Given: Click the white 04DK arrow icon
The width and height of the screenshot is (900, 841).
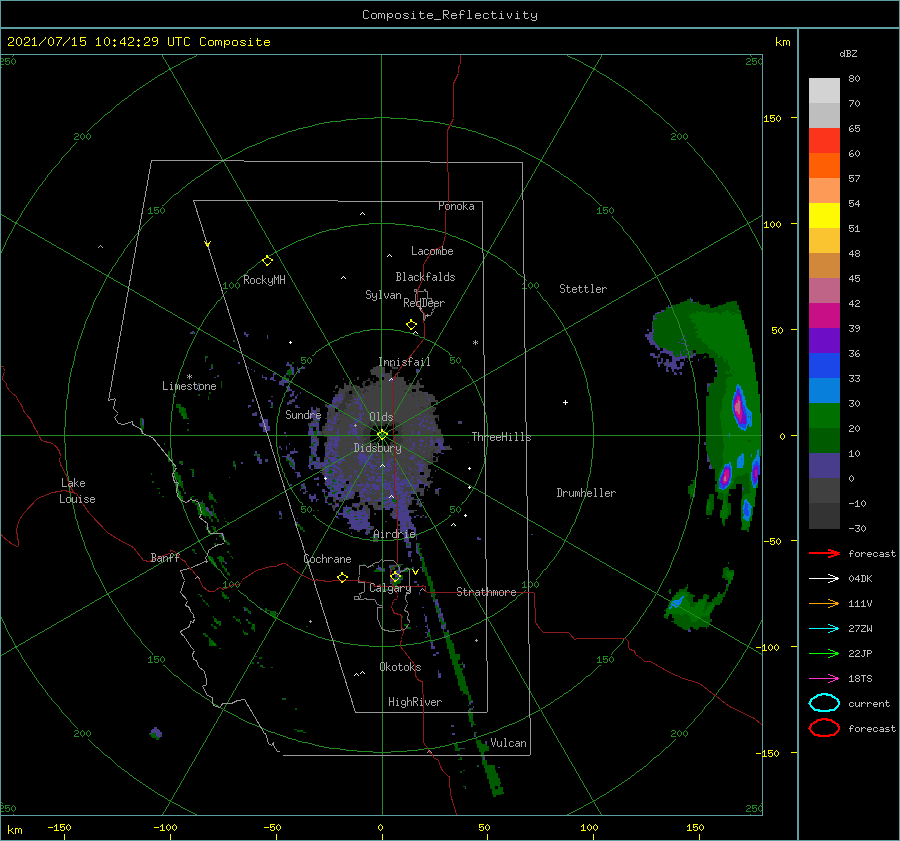Looking at the screenshot, I should point(824,579).
